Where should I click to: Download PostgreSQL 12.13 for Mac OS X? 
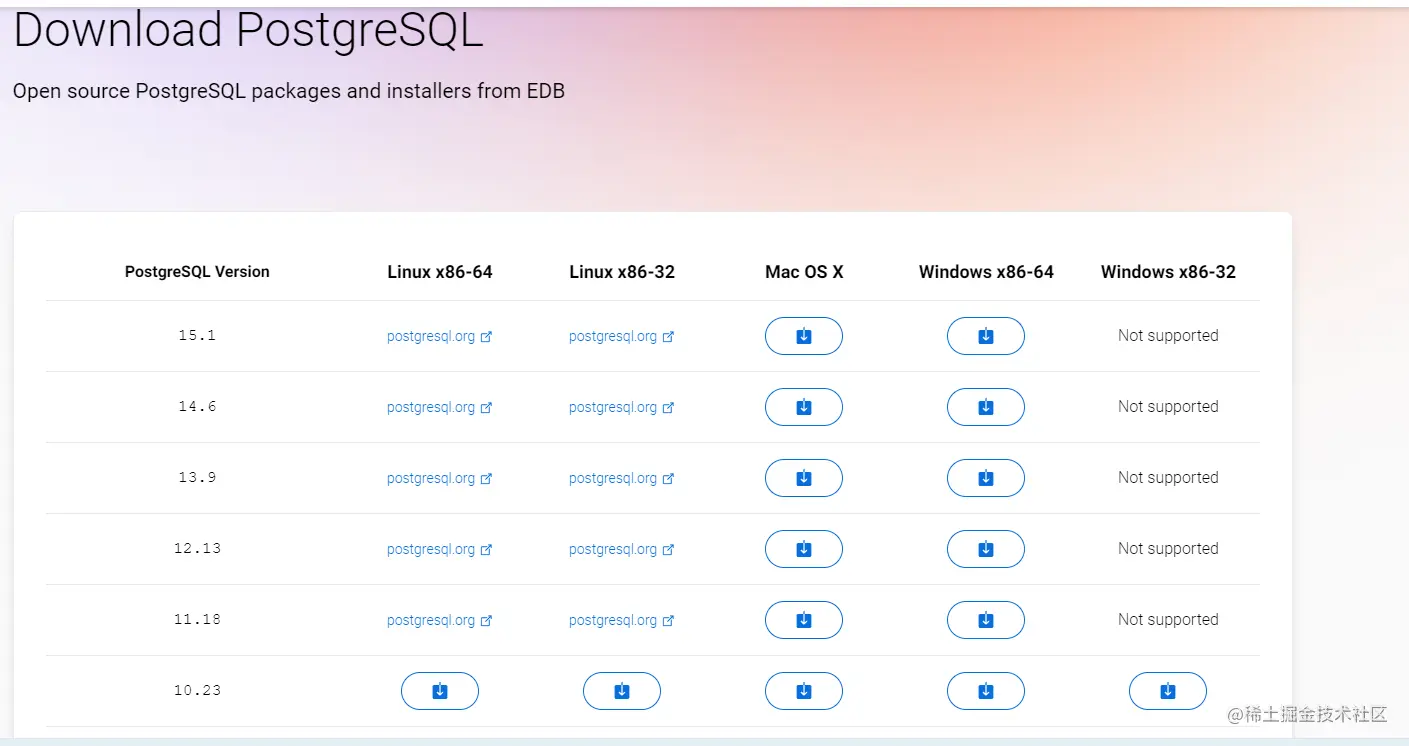(x=804, y=549)
